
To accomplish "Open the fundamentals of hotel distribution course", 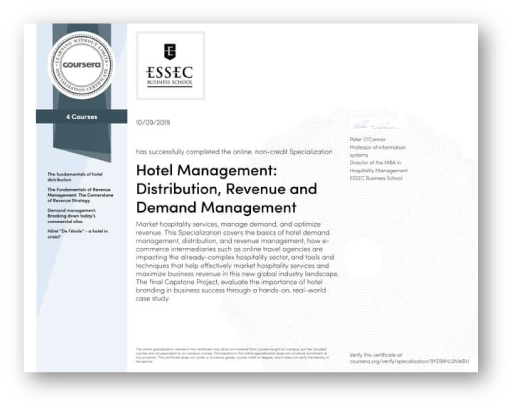I will click(75, 177).
